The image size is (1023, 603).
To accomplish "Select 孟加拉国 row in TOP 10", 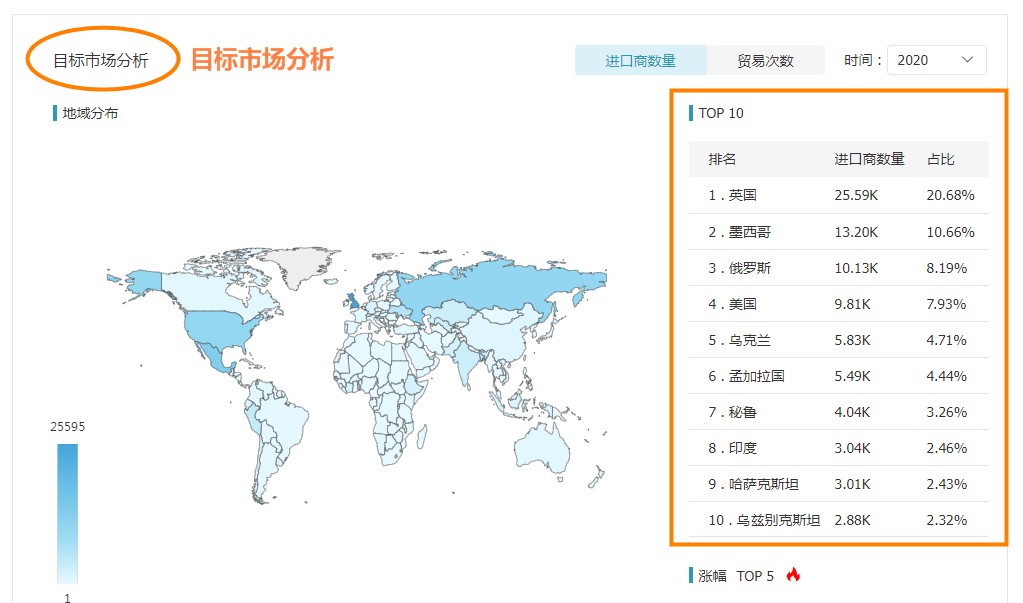I will coord(838,376).
